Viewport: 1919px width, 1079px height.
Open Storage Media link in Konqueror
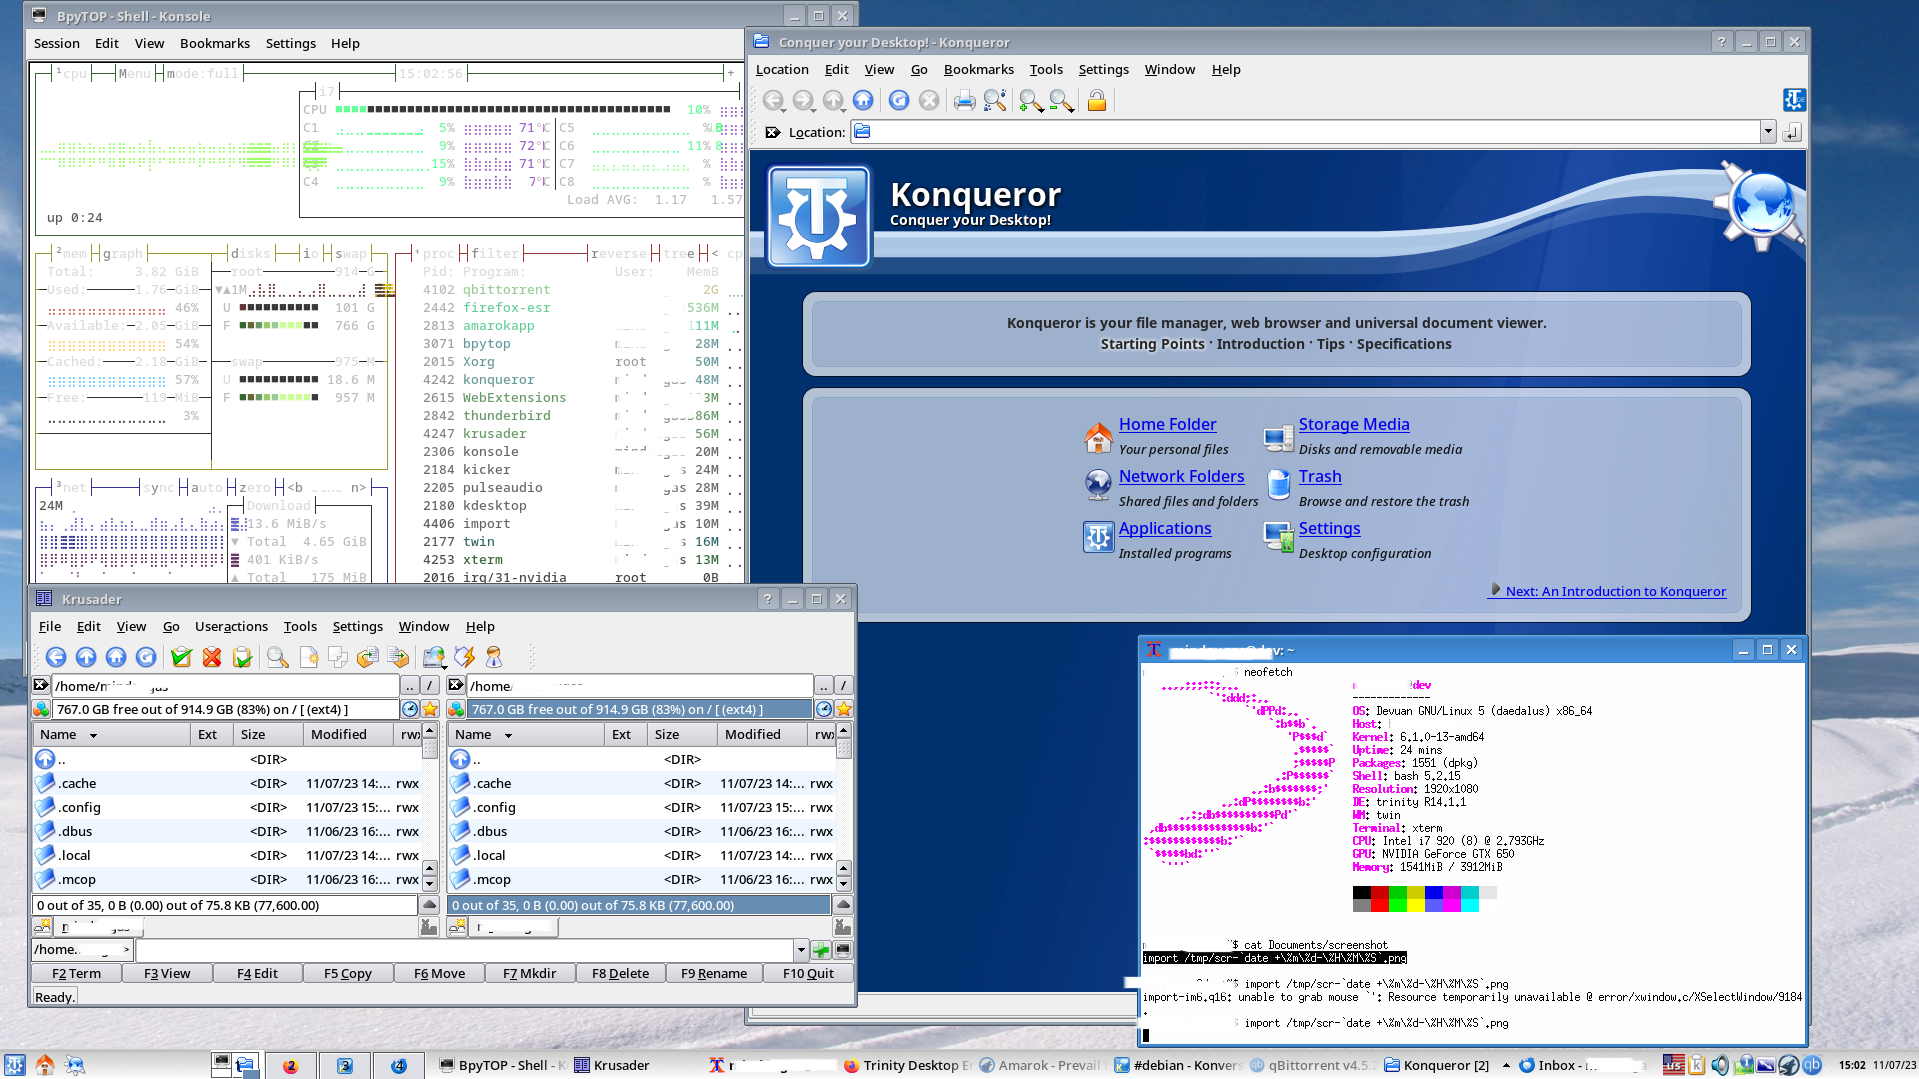(x=1353, y=424)
